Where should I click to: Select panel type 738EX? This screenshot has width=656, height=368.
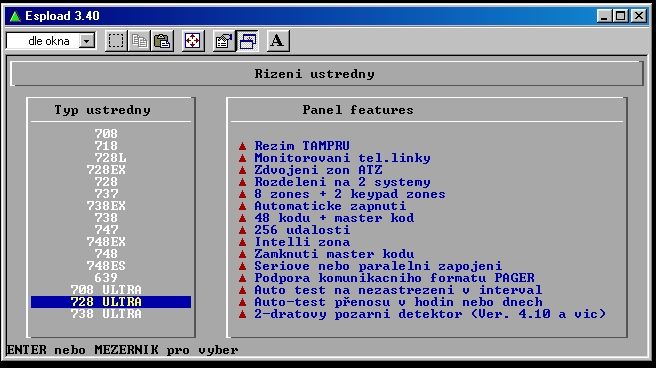tap(106, 206)
